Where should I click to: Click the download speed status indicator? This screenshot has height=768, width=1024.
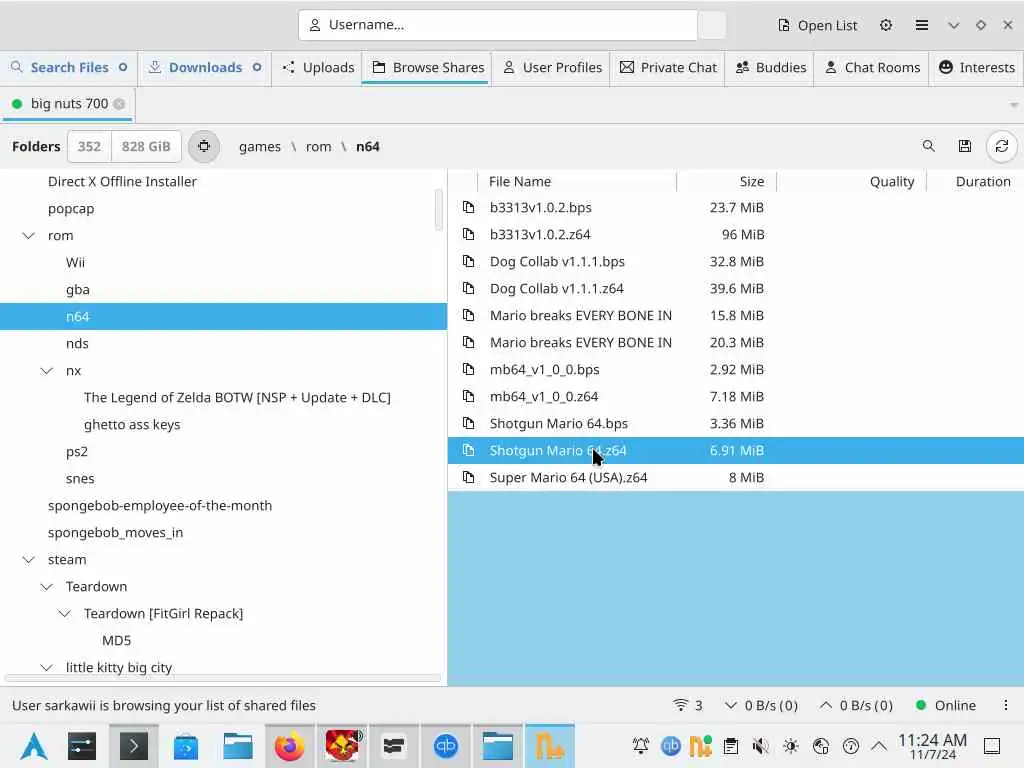pos(761,705)
